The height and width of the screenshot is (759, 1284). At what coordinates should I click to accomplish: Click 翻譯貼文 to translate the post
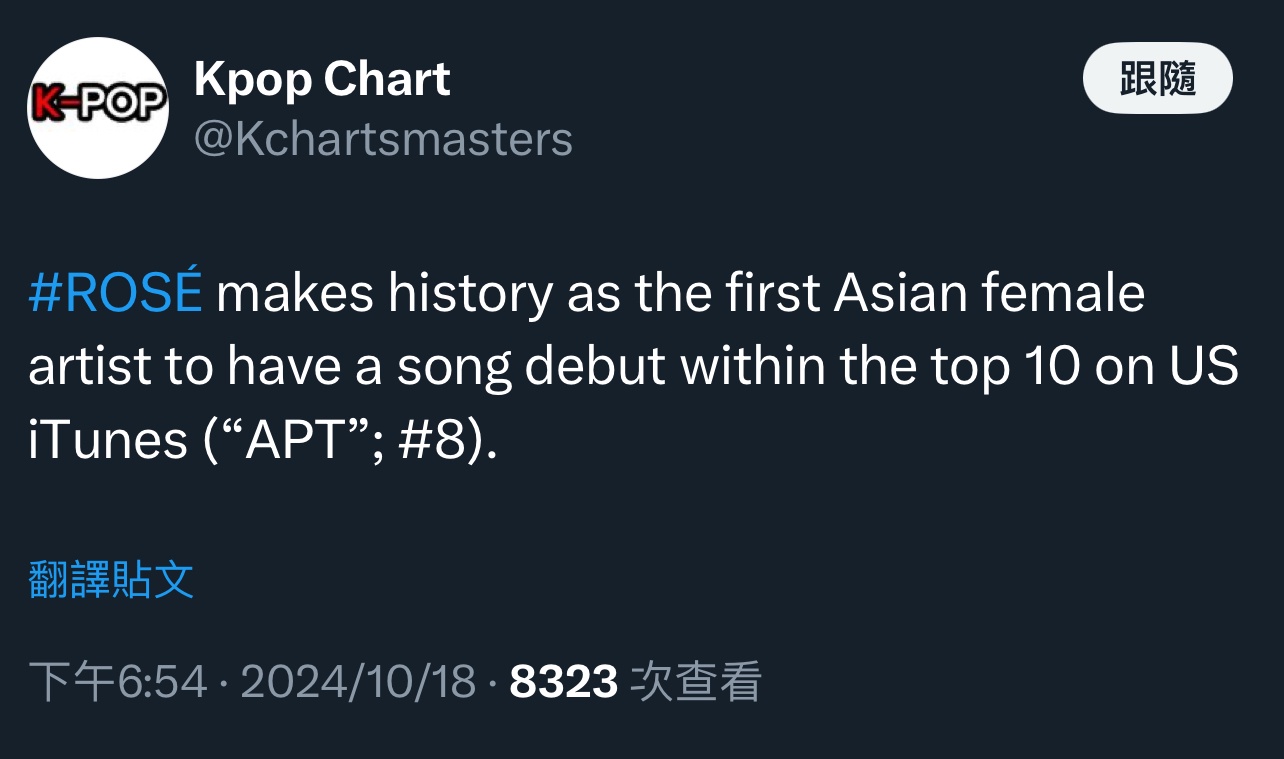point(111,580)
